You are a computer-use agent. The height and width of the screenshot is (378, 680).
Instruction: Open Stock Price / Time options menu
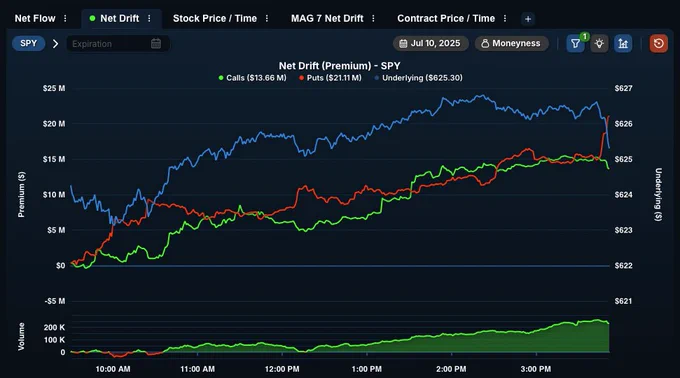[267, 19]
